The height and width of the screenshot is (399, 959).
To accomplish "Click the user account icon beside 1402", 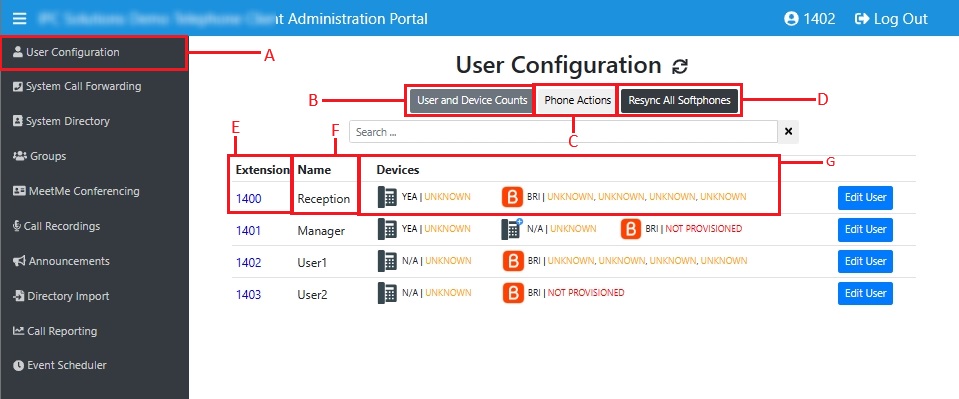I will click(791, 19).
